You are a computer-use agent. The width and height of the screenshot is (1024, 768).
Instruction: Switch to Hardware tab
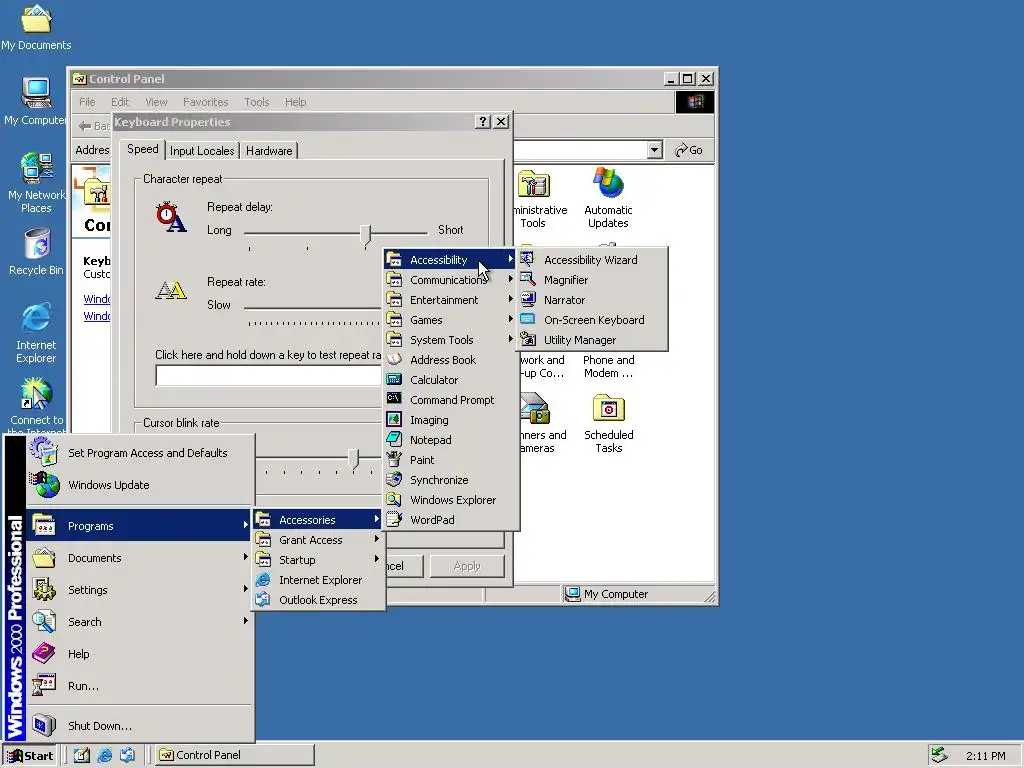point(269,151)
